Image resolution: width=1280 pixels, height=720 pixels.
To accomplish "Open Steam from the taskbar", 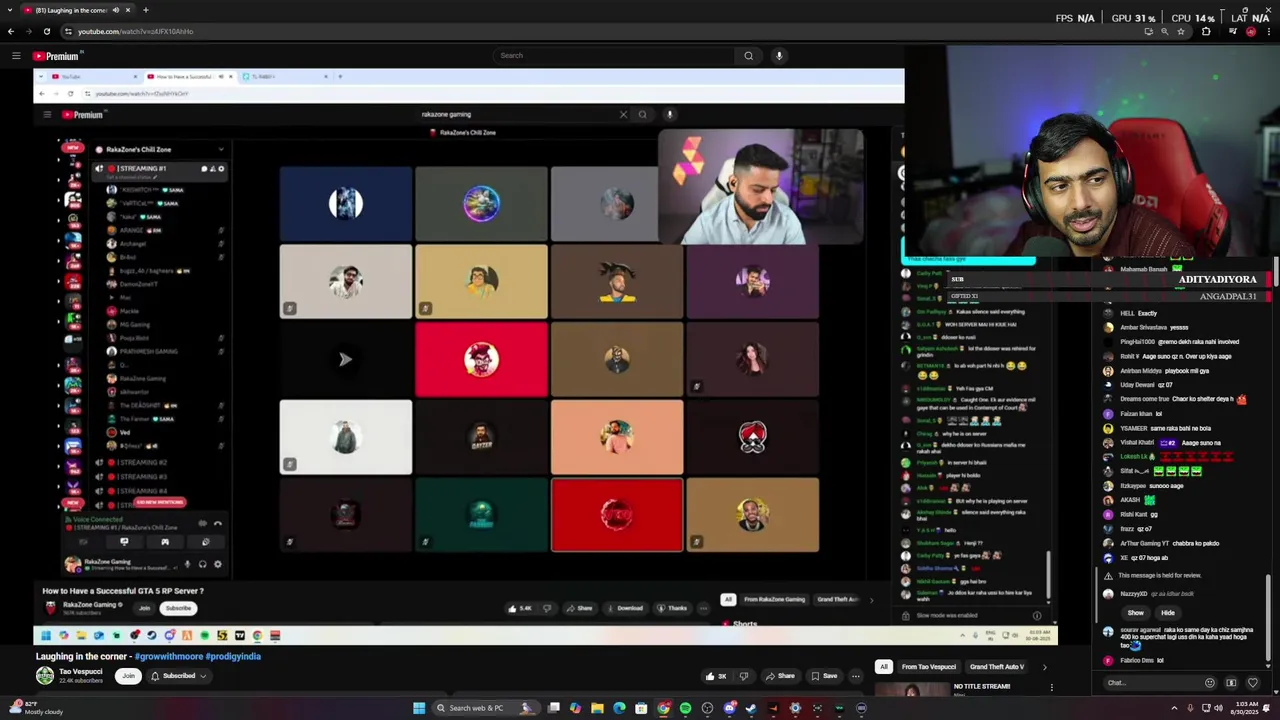I will click(x=751, y=708).
